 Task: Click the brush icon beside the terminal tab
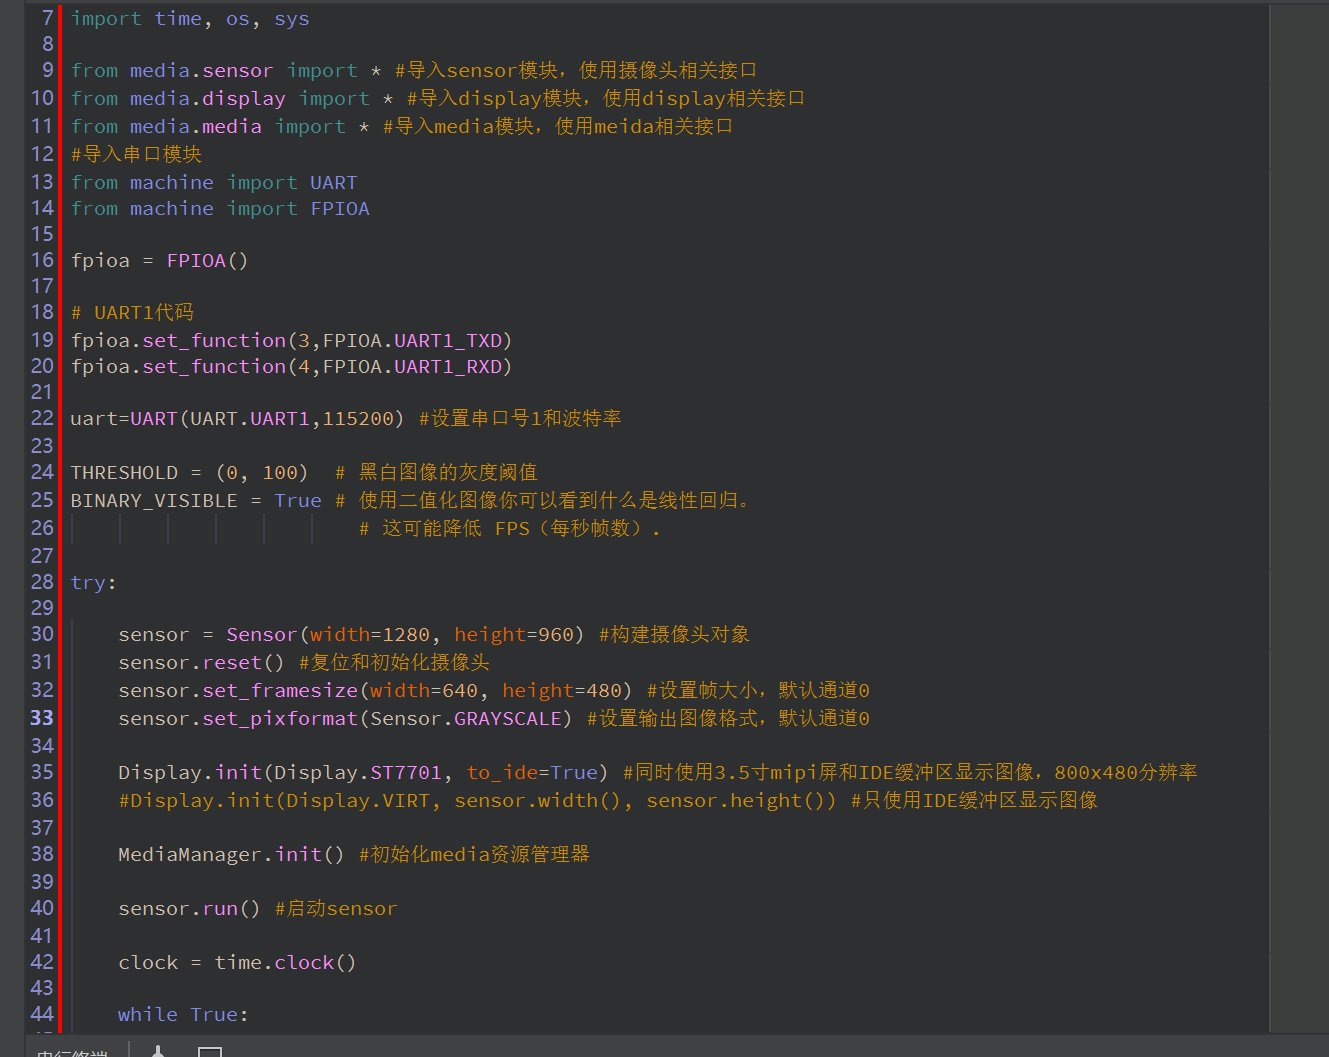(158, 1051)
